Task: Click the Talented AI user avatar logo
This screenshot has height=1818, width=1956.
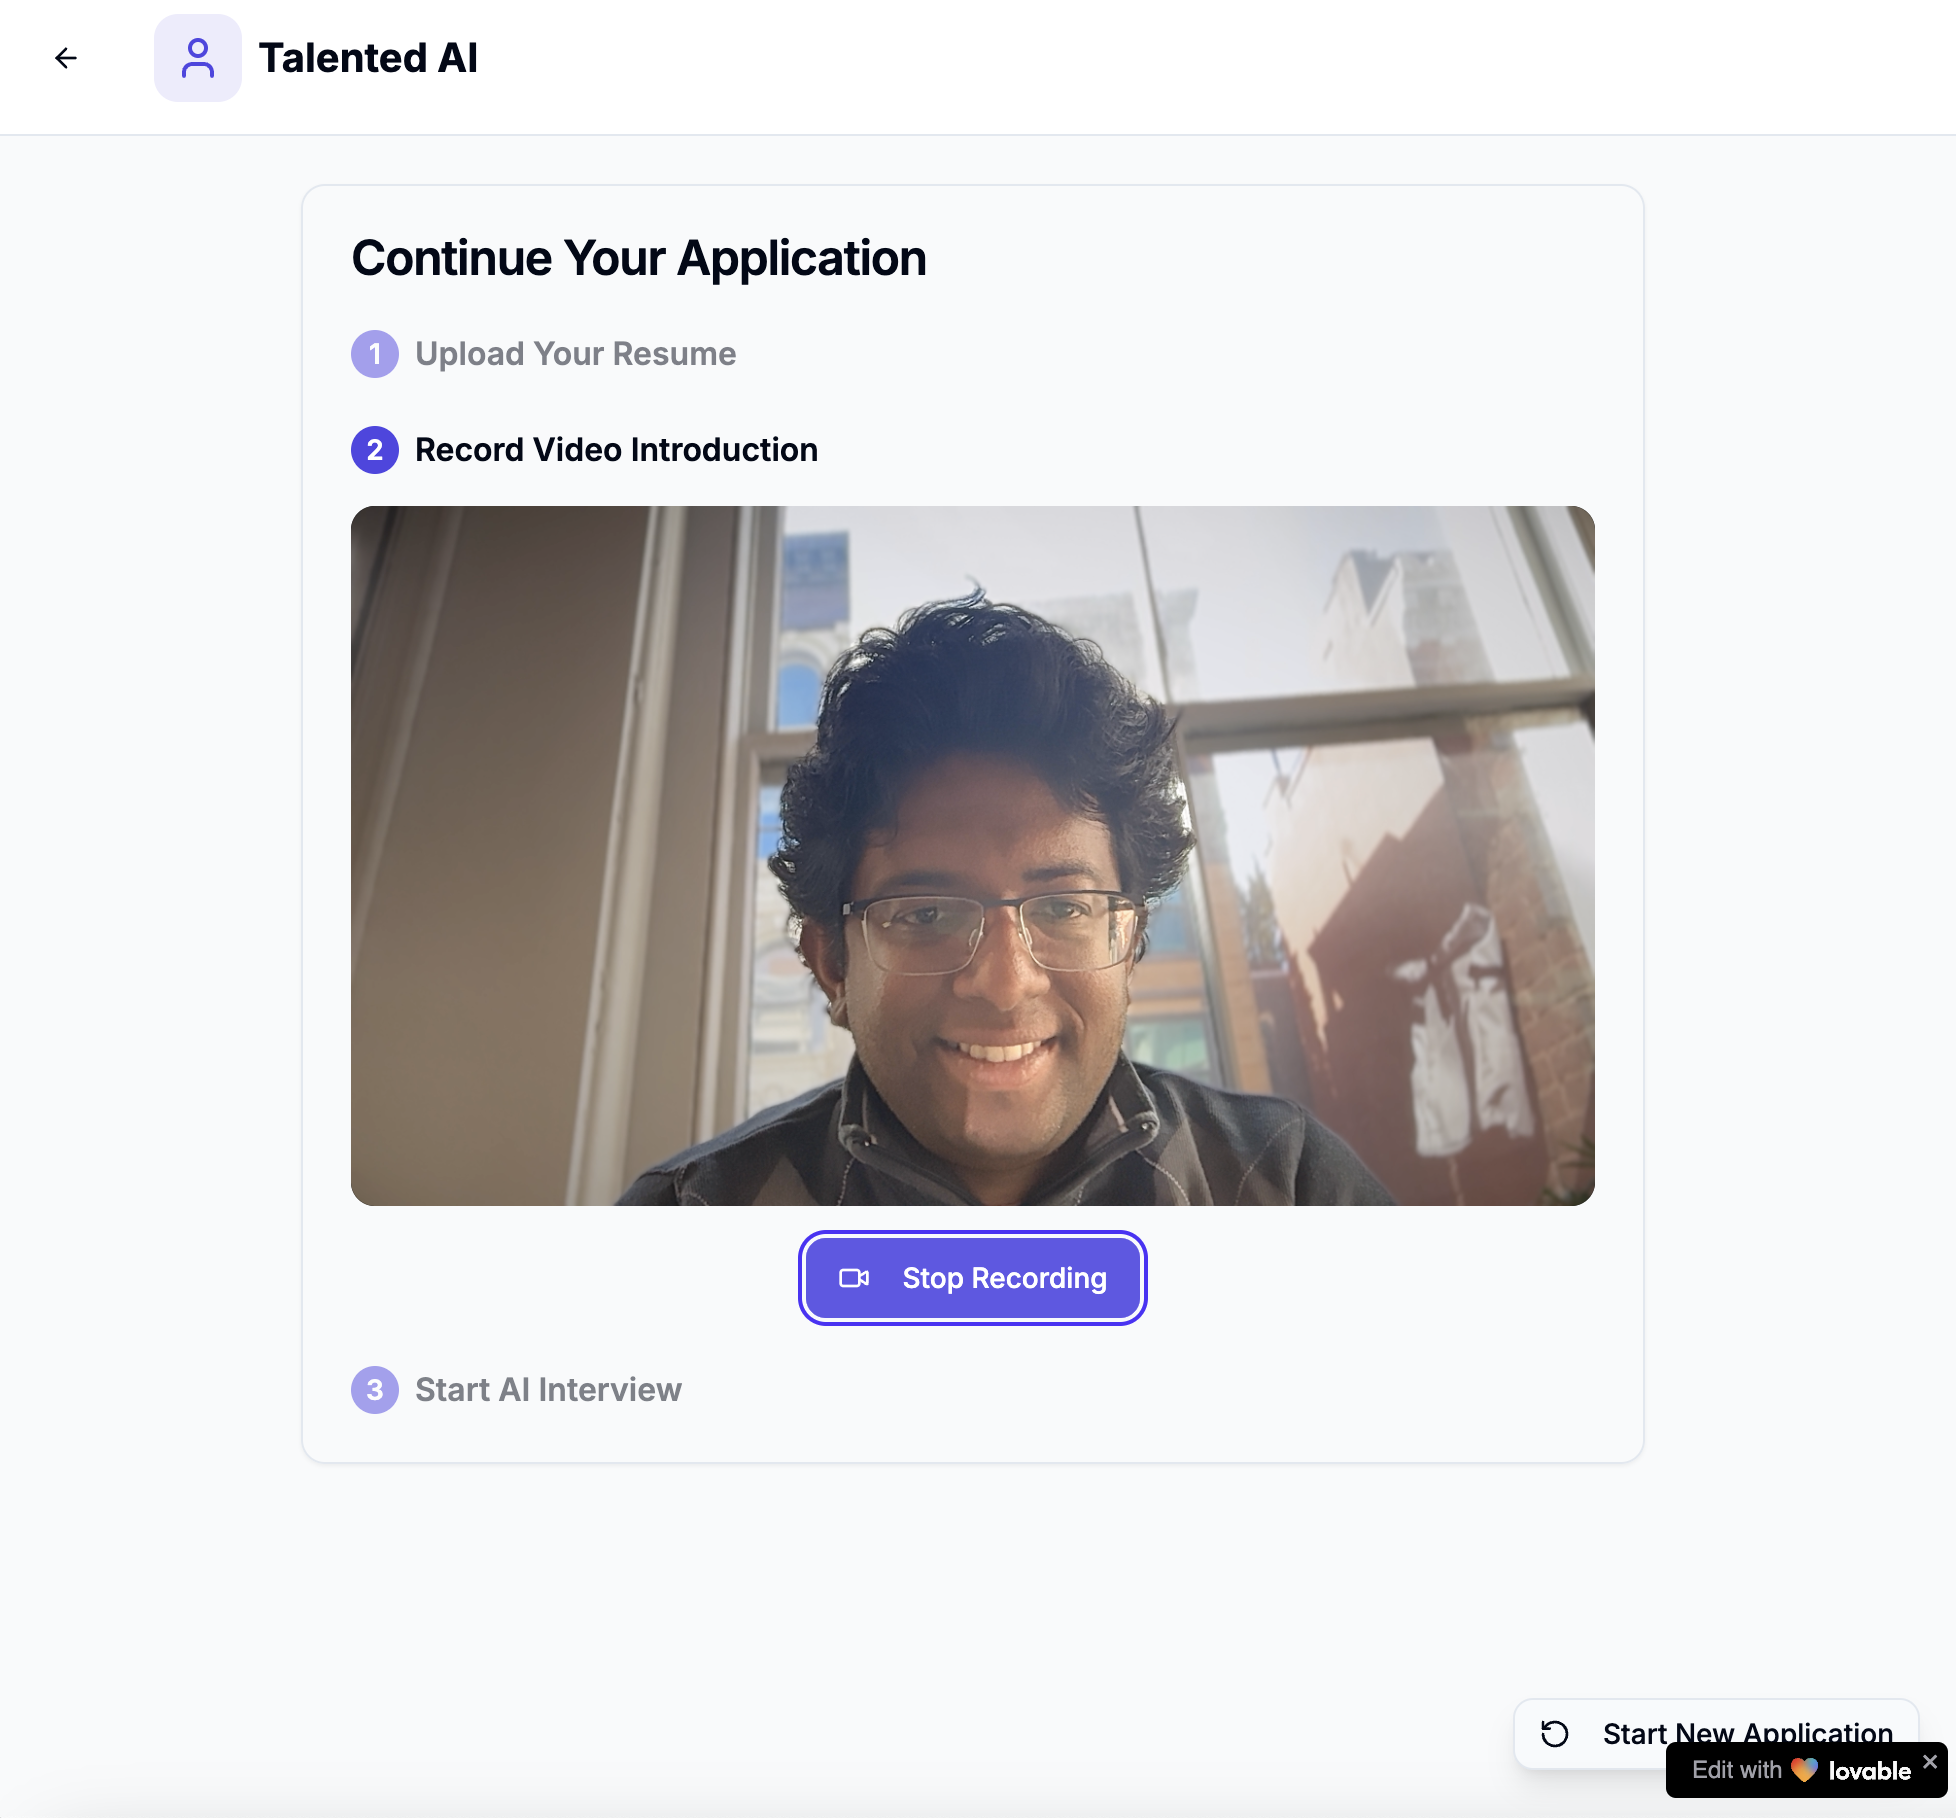Action: (x=197, y=58)
